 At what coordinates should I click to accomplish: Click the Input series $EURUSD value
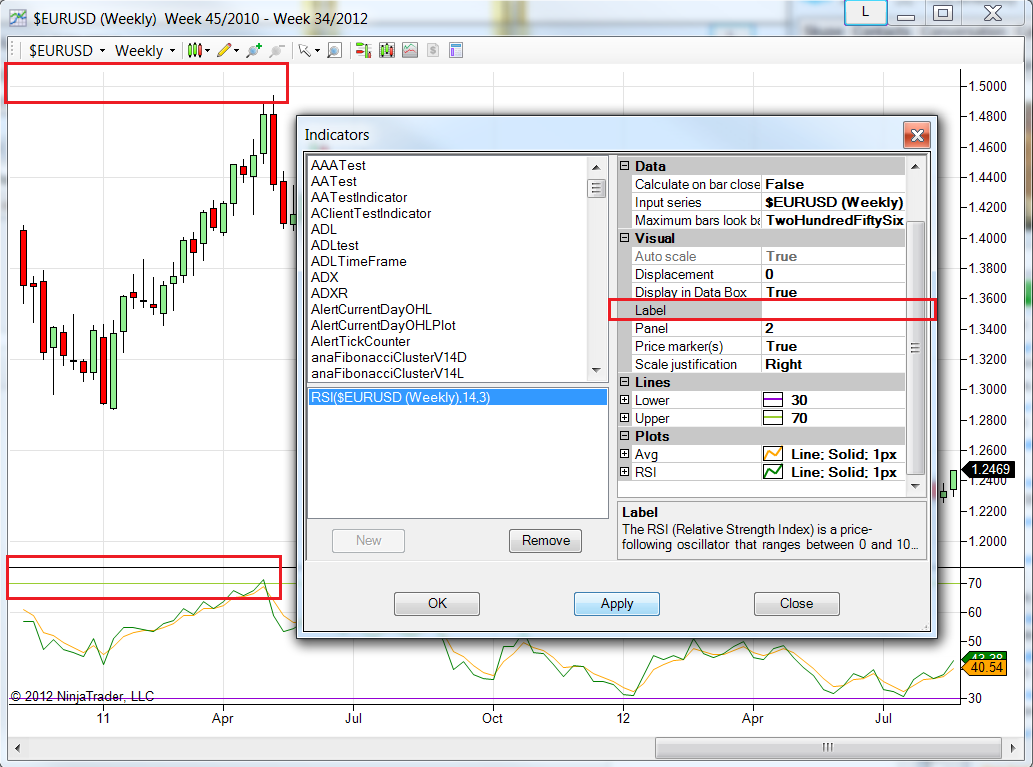click(833, 202)
